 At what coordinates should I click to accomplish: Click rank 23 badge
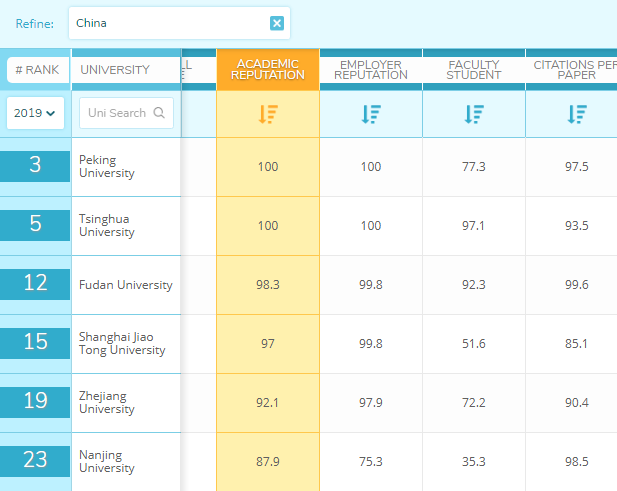tap(35, 461)
